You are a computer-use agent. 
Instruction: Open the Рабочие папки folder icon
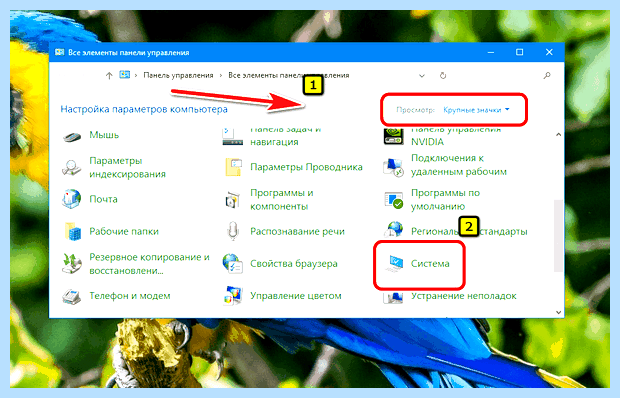tap(72, 231)
